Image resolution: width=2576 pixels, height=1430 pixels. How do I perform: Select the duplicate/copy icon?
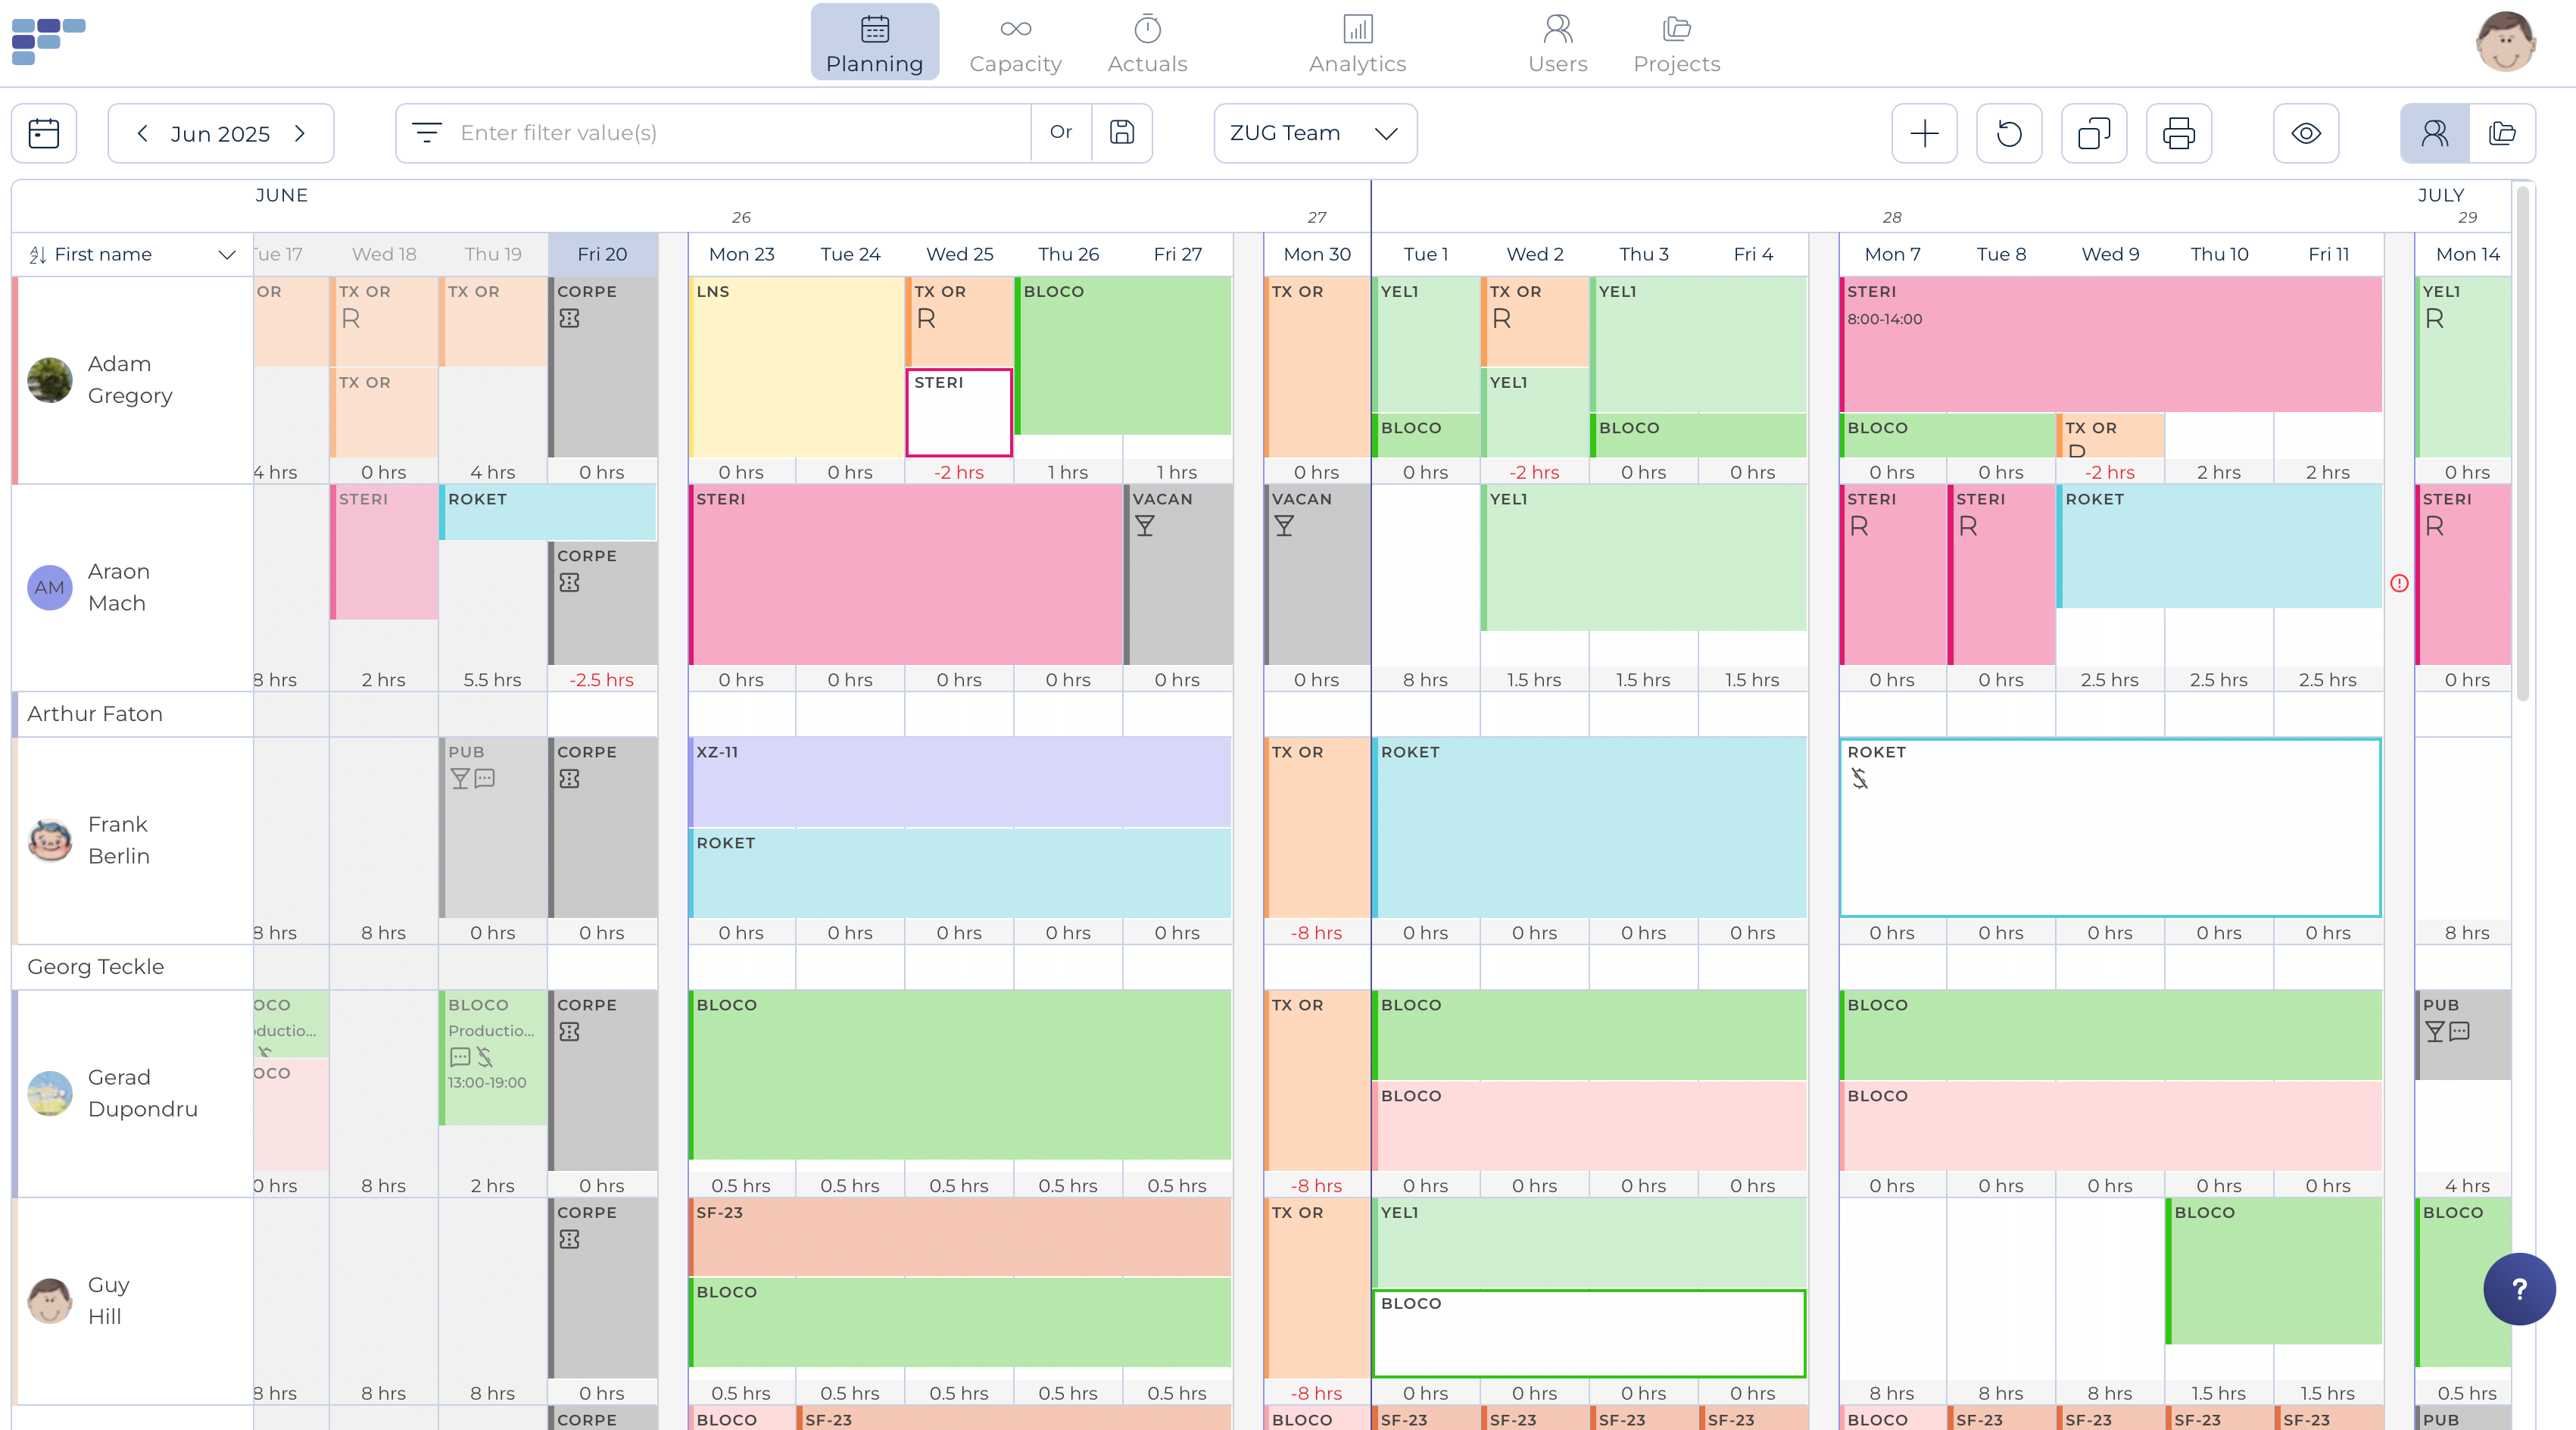pyautogui.click(x=2094, y=133)
